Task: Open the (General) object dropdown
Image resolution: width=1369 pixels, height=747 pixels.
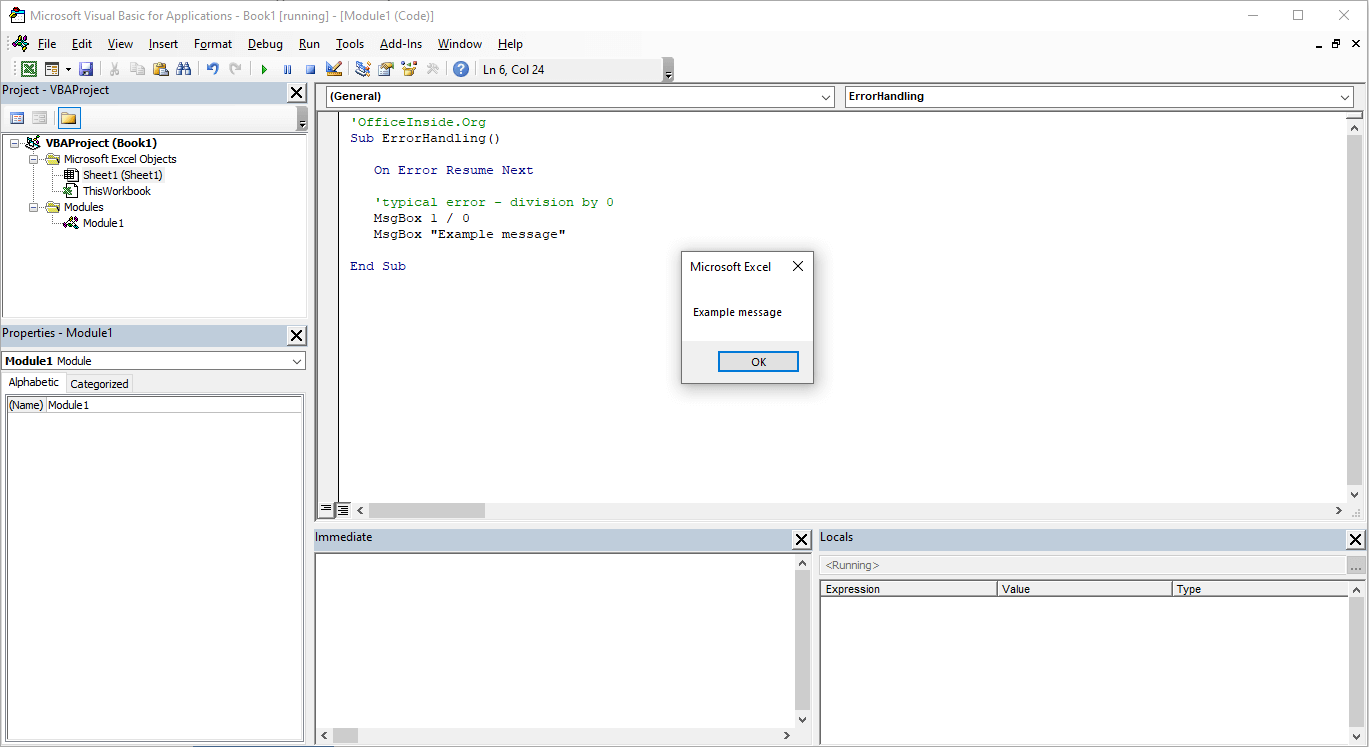Action: [826, 97]
